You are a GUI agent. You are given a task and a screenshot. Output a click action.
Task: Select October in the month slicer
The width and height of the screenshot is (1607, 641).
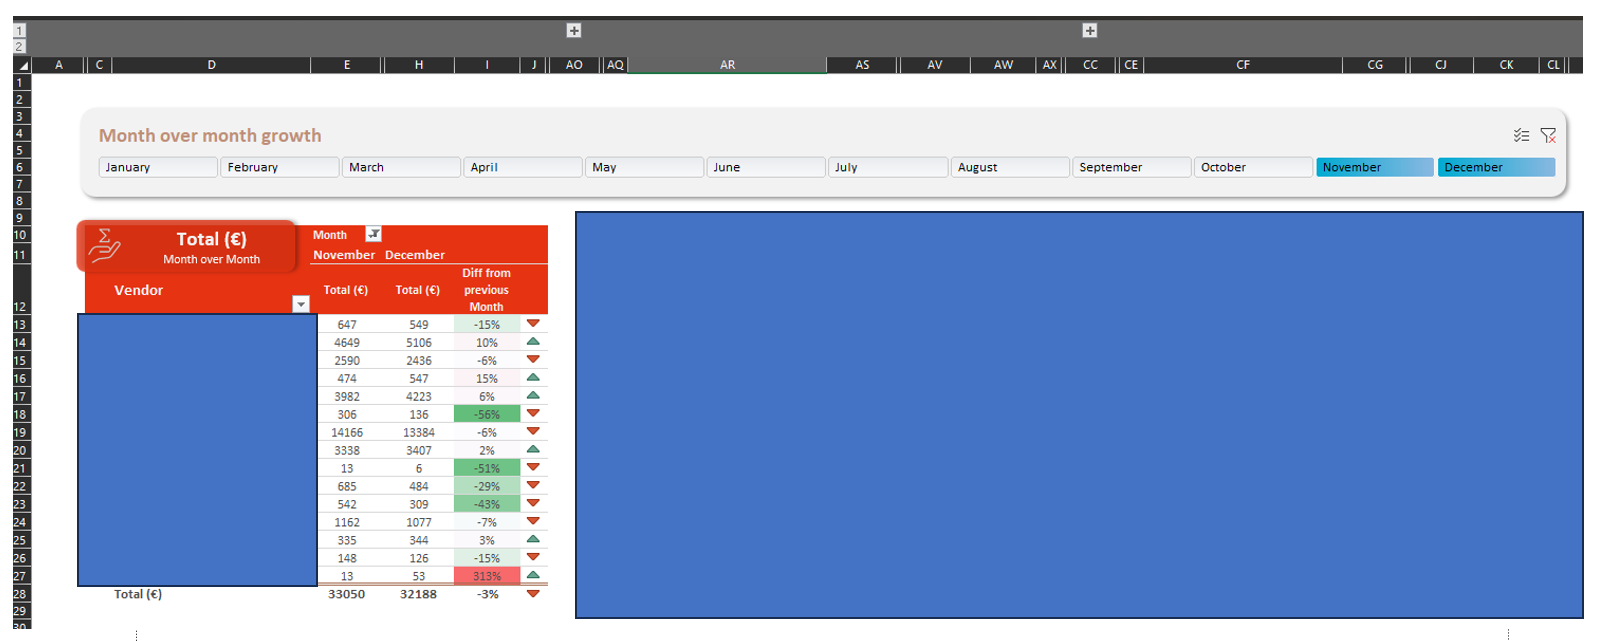coord(1253,167)
